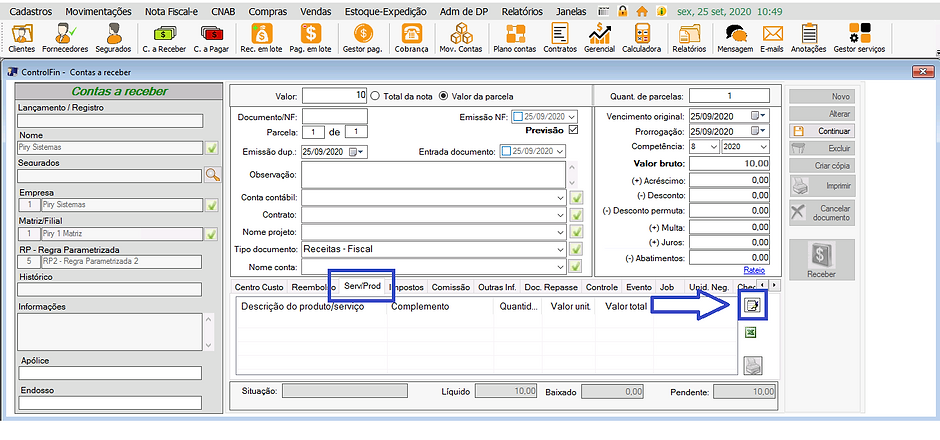This screenshot has width=940, height=440.
Task: Open the Clientes toolbar icon
Action: tap(22, 38)
